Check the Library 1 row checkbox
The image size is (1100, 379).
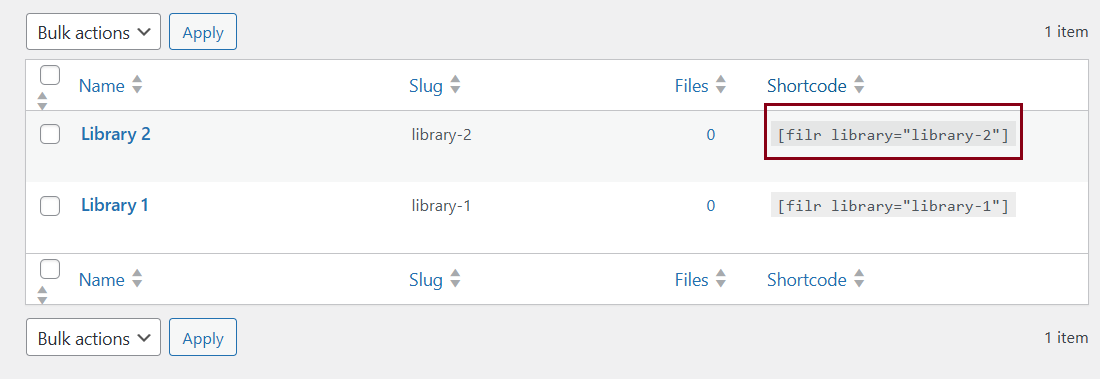(x=50, y=206)
